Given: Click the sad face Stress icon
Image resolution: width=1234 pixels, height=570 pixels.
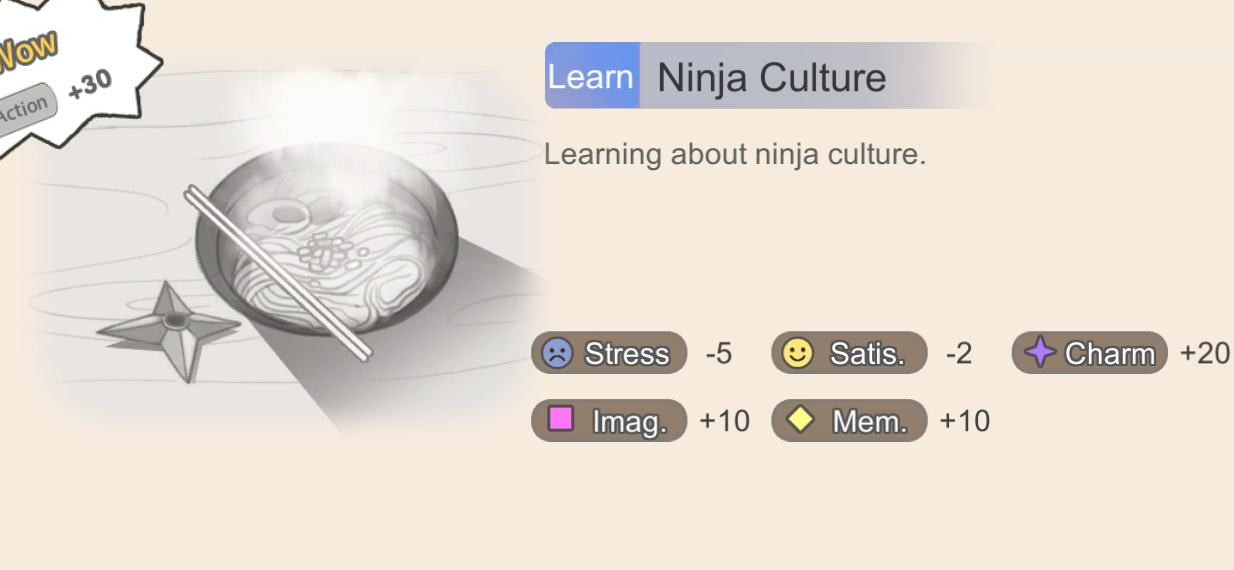Looking at the screenshot, I should (555, 353).
